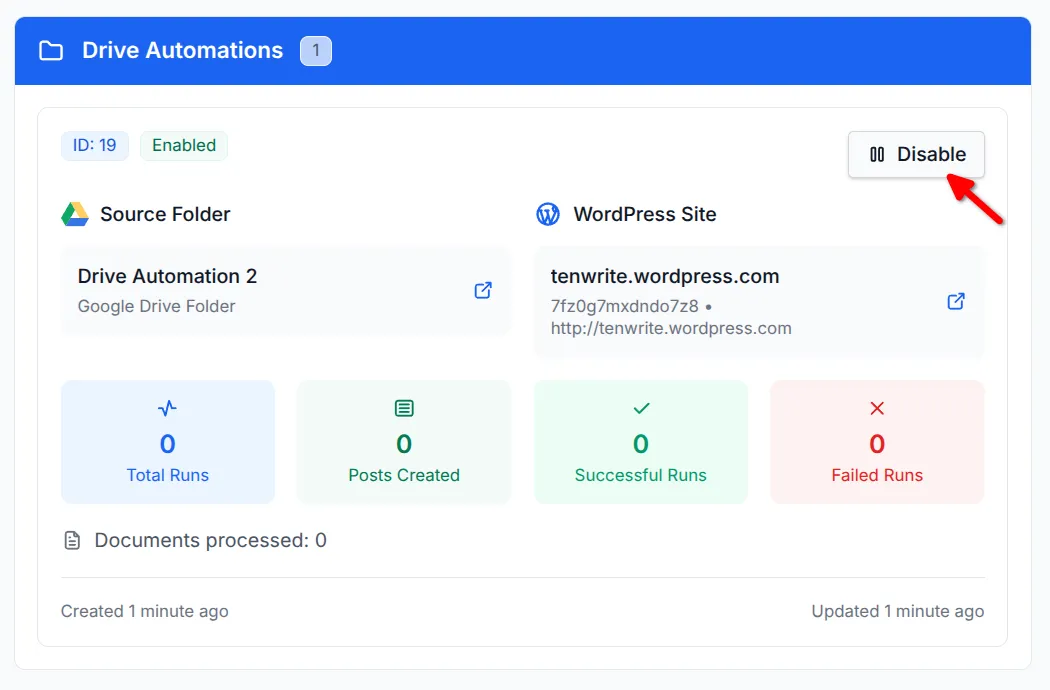Click the document icon beside Documents processed
The height and width of the screenshot is (690, 1050).
71,540
